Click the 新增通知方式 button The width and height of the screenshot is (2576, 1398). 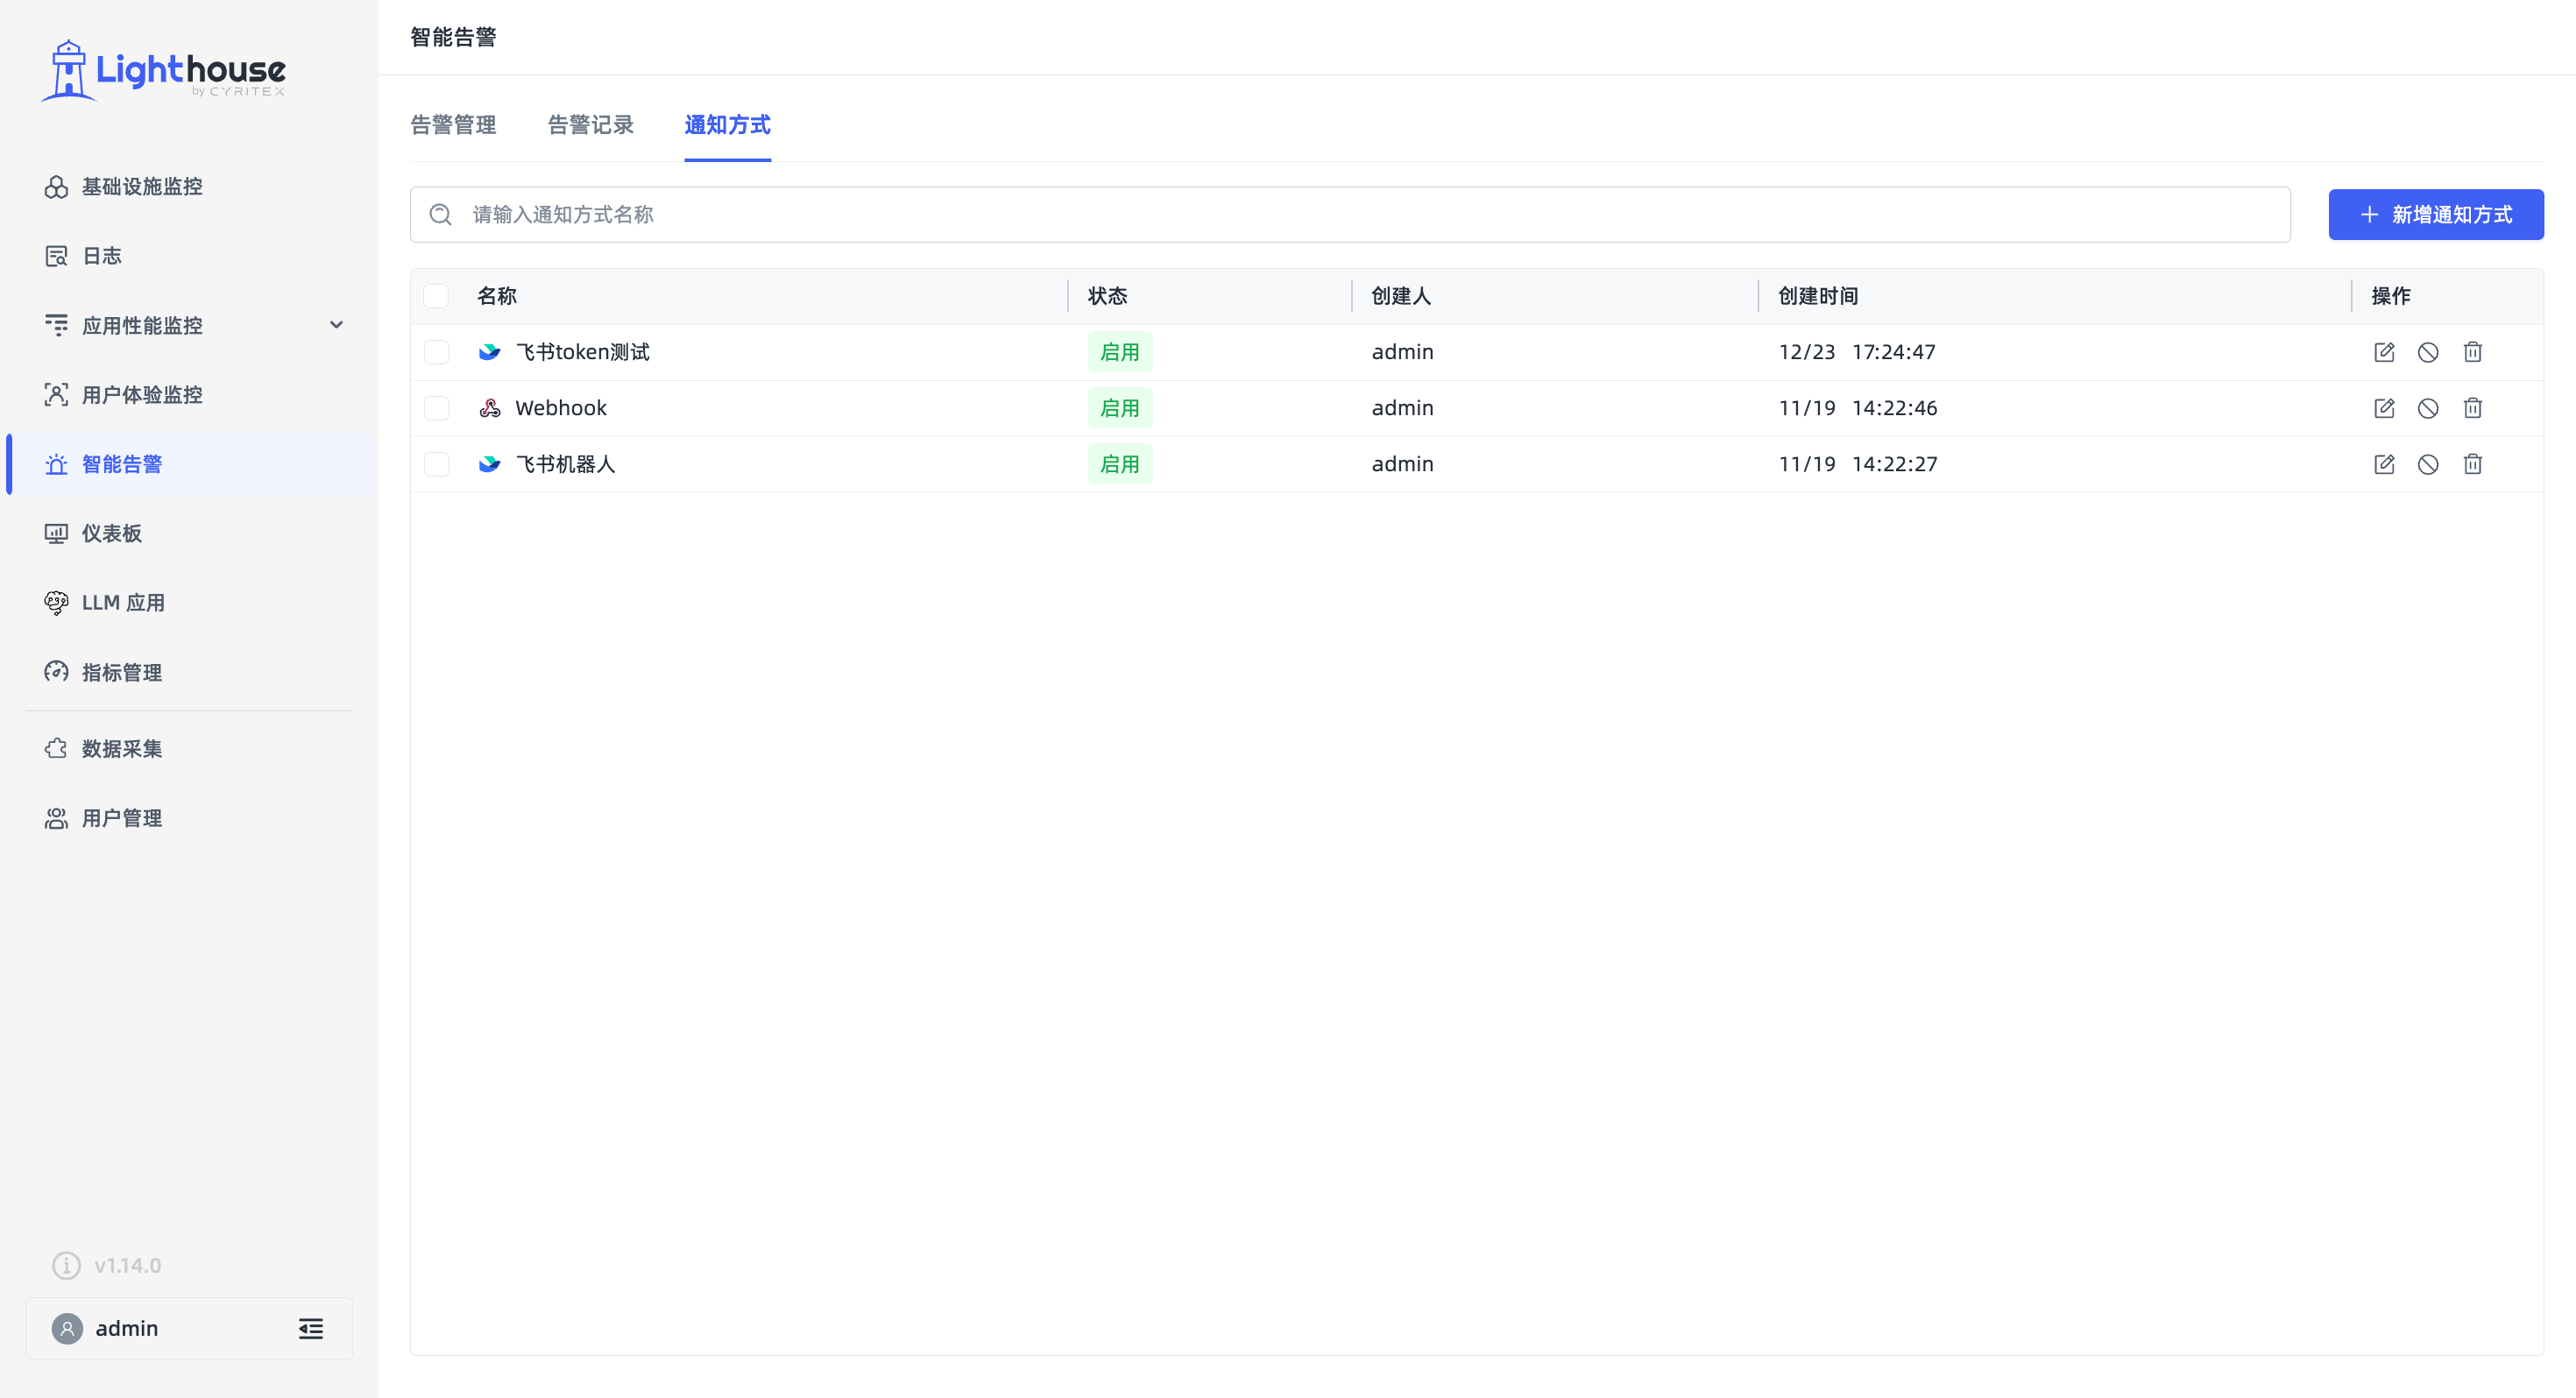click(x=2436, y=214)
